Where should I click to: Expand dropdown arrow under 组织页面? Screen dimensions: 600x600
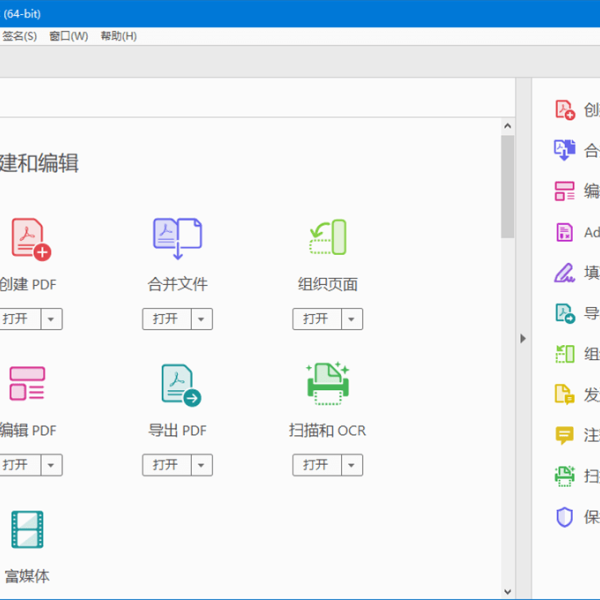(x=352, y=319)
